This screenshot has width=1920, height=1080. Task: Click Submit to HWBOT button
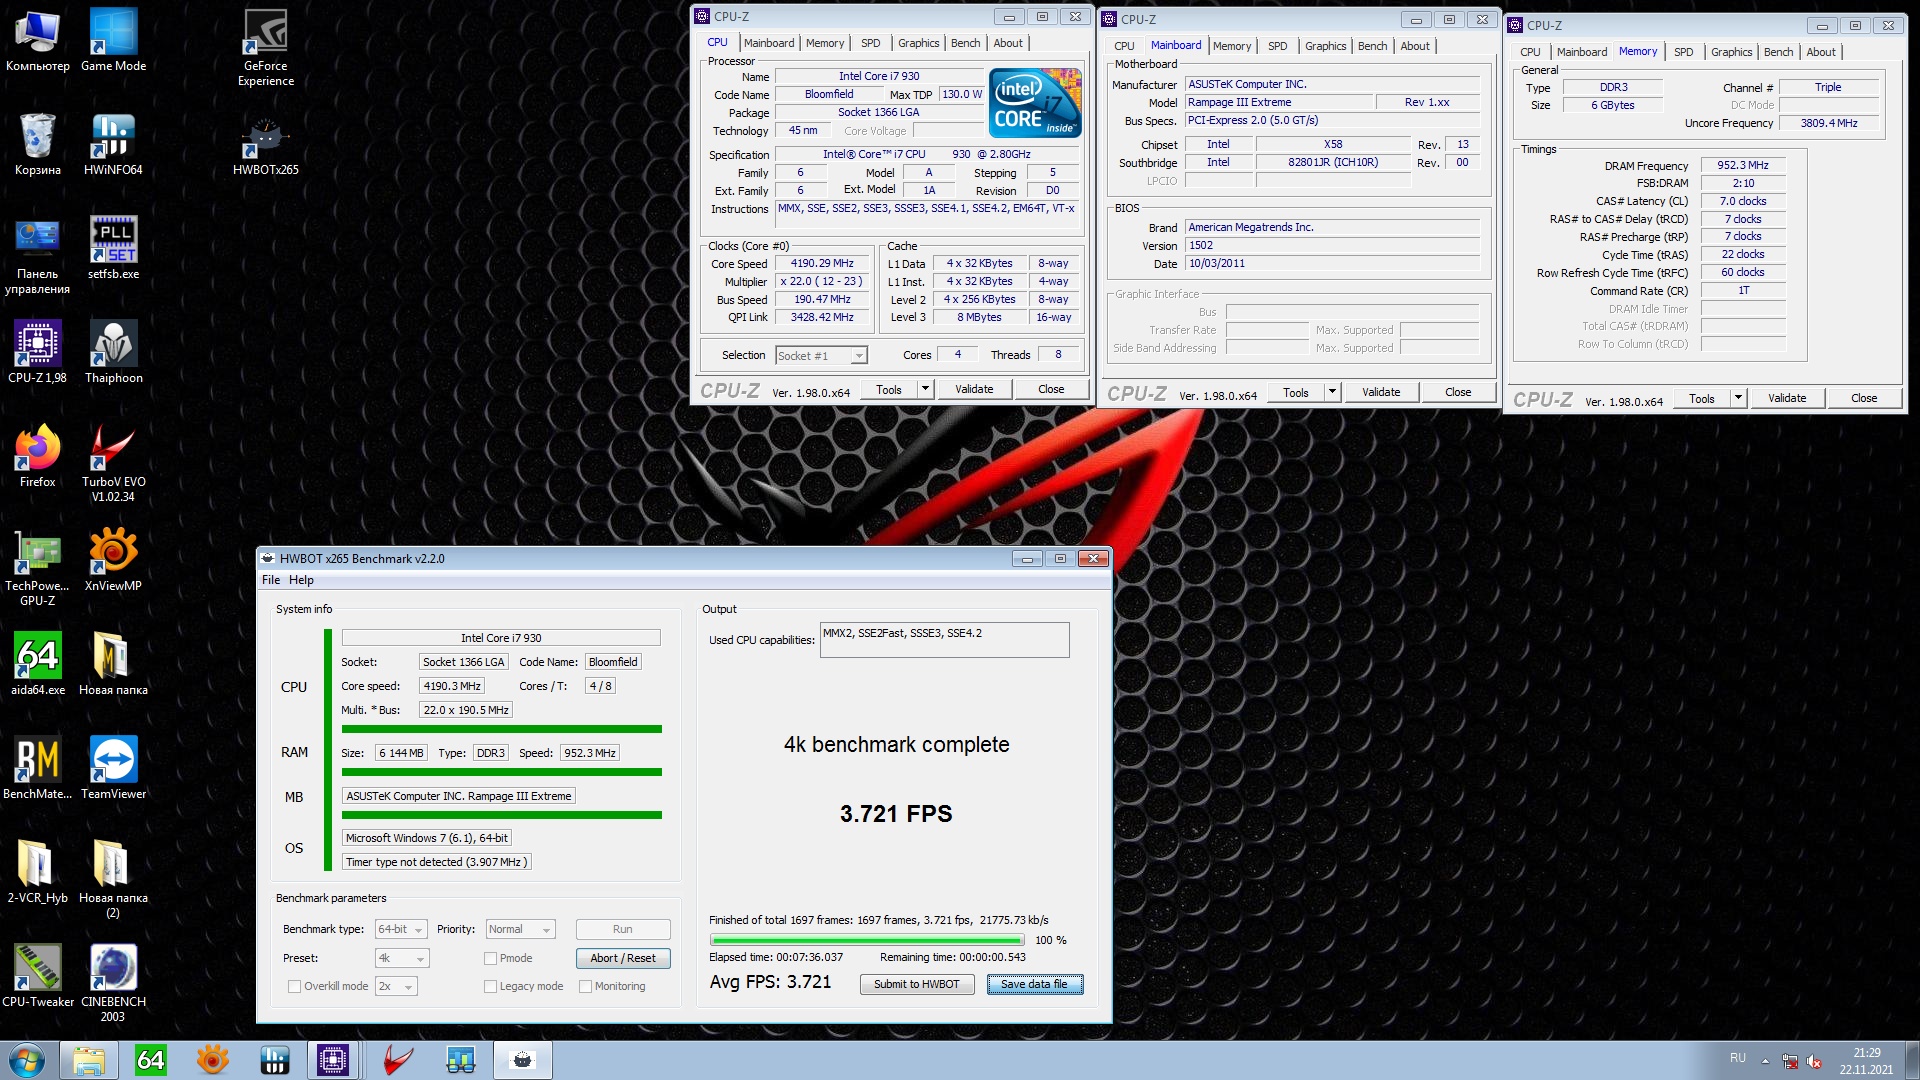[916, 985]
